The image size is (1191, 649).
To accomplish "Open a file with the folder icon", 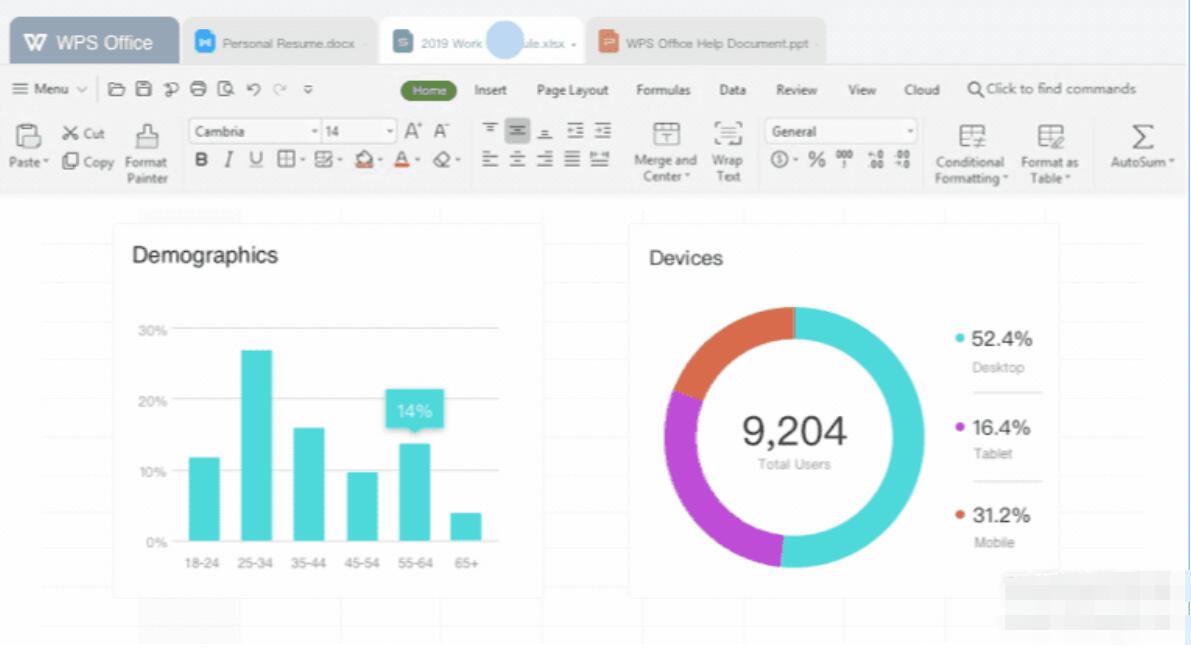I will click(x=116, y=90).
